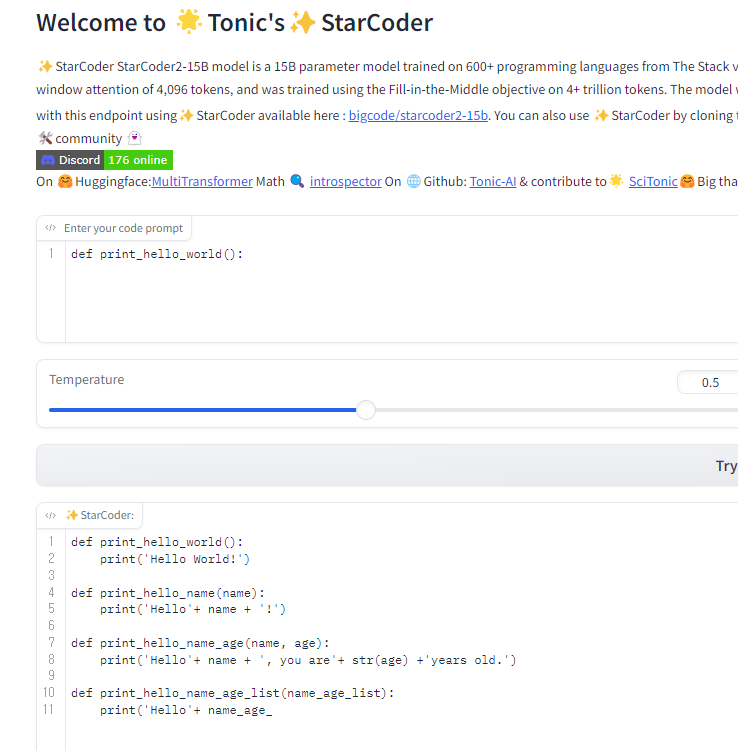This screenshot has width=738, height=751.
Task: Open the bigcode/starcoder2-15b model link
Action: (418, 115)
